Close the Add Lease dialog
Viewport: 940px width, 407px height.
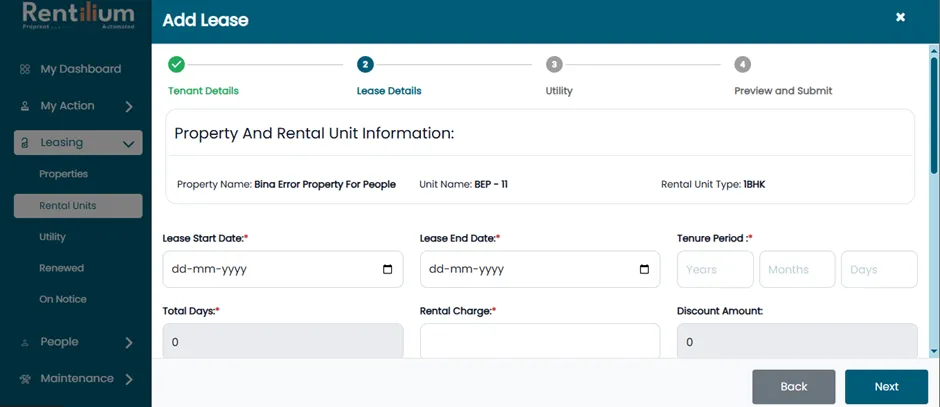click(x=900, y=17)
